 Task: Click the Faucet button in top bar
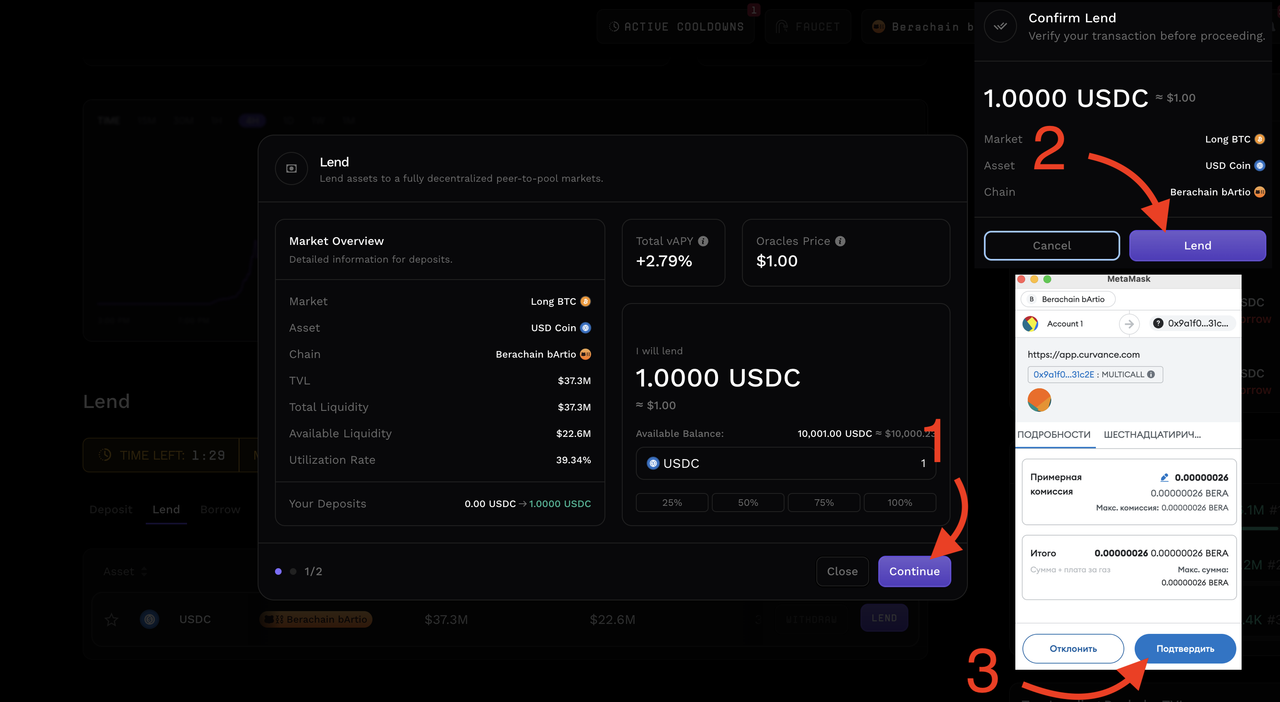pos(808,26)
